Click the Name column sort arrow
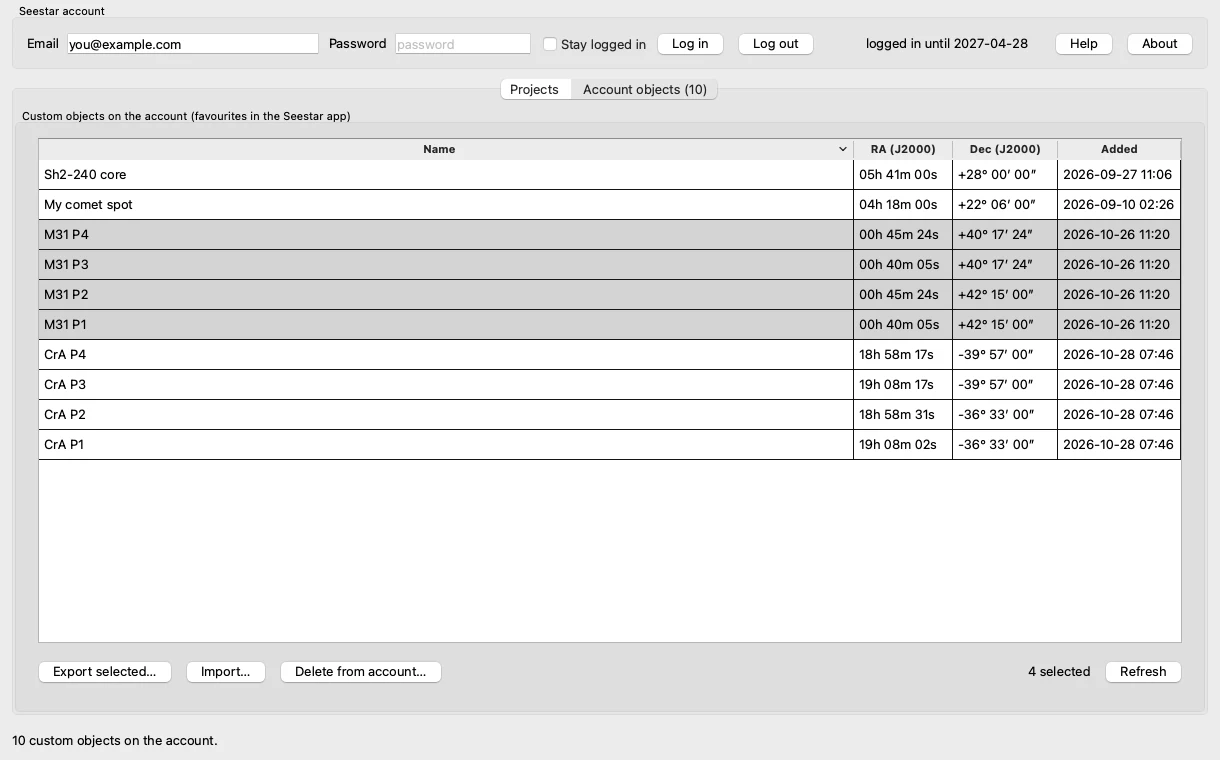Viewport: 1220px width, 760px height. pyautogui.click(x=843, y=149)
